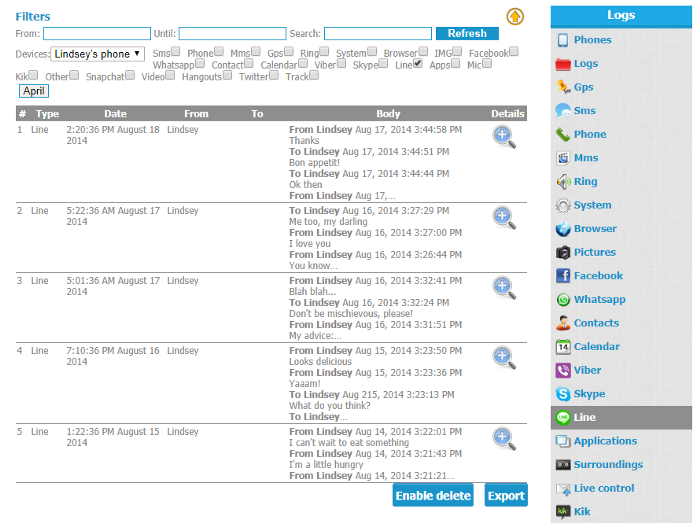700x523 pixels.
Task: Tick the Twitter filter checkbox
Action: click(x=274, y=75)
